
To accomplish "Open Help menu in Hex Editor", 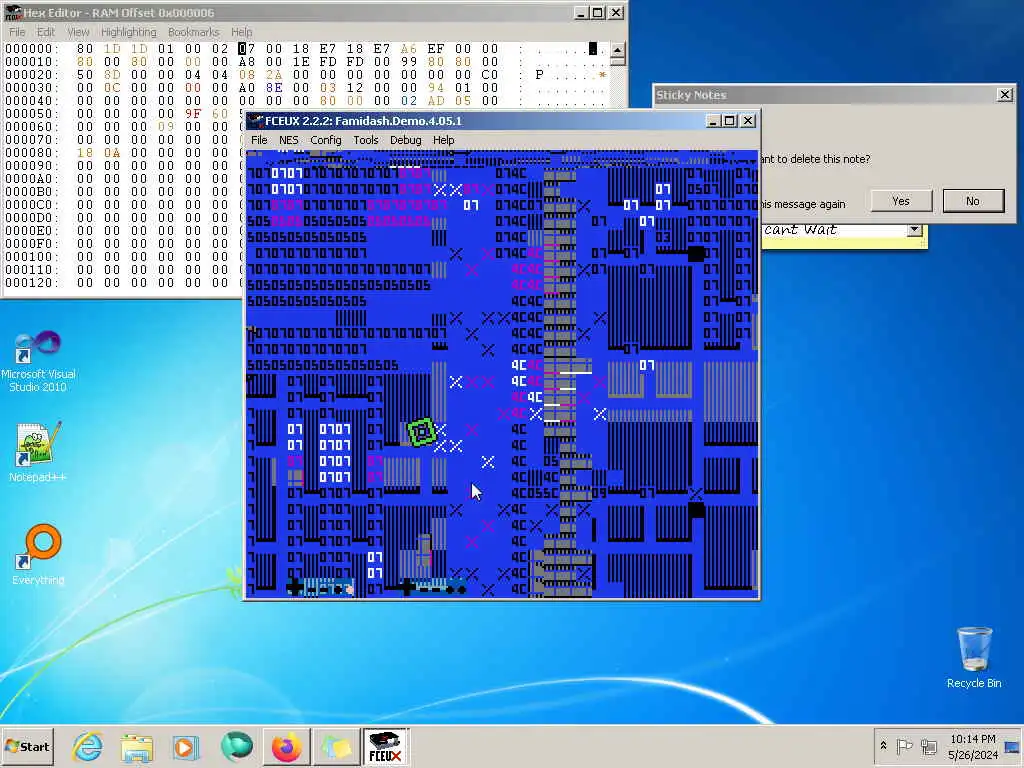I will [241, 31].
